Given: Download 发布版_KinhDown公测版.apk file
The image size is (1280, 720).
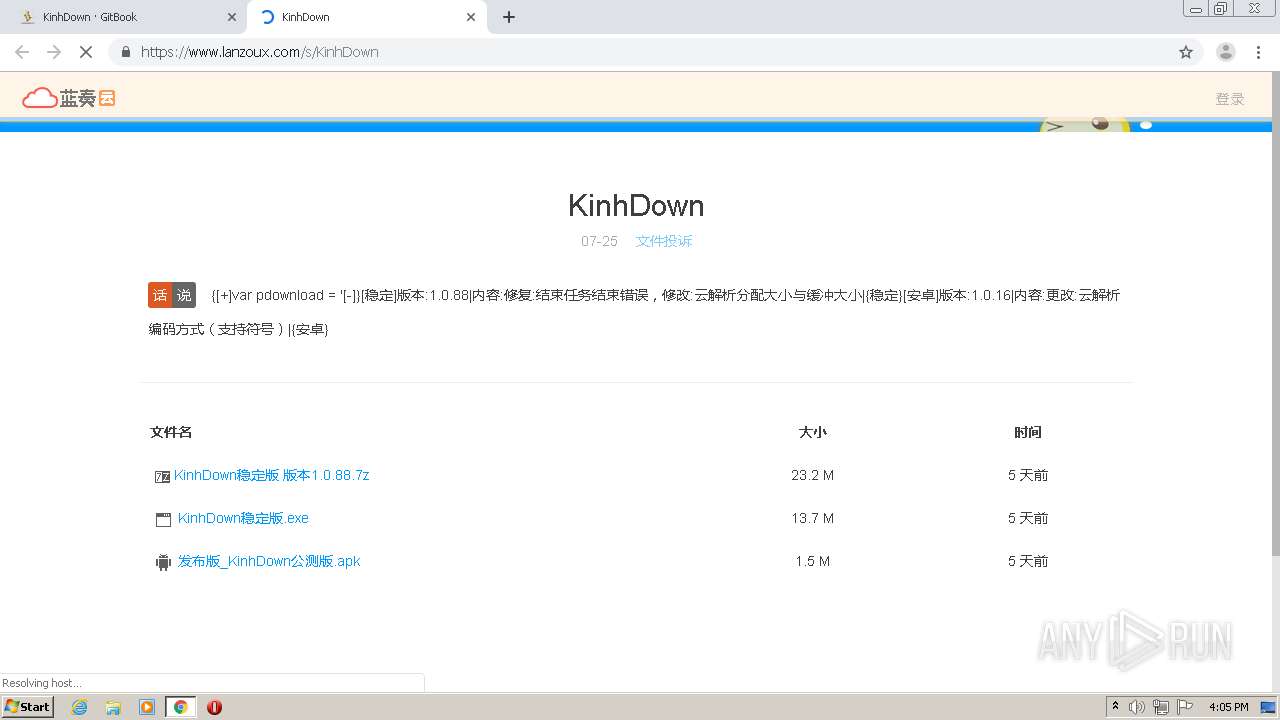Looking at the screenshot, I should pyautogui.click(x=269, y=561).
